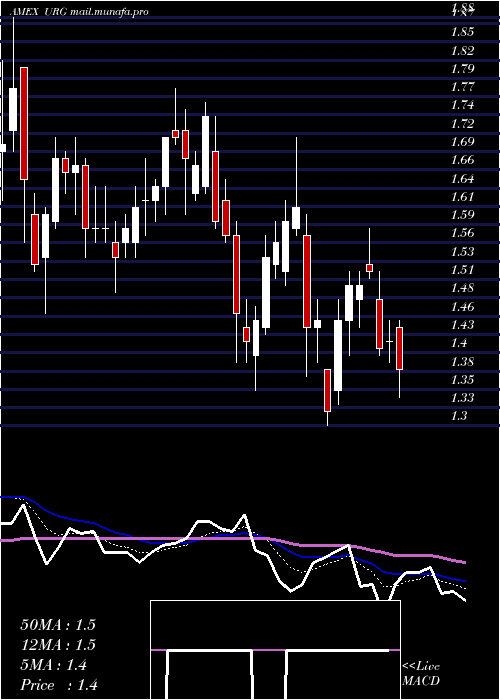This screenshot has width=500, height=700.
Task: Click the 1.82 price axis label
Action: pyautogui.click(x=462, y=50)
